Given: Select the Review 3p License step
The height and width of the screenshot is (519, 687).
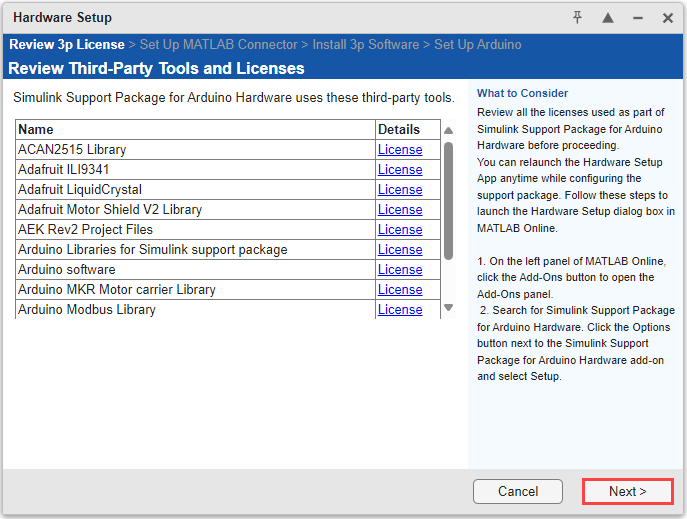Looking at the screenshot, I should coord(66,45).
